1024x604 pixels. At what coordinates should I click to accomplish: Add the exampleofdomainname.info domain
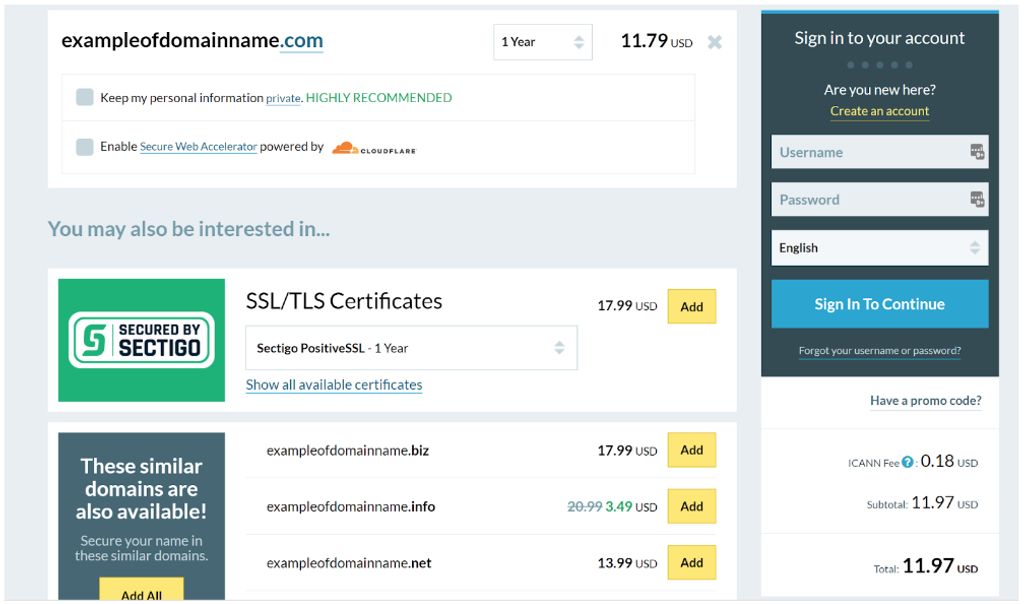[691, 506]
